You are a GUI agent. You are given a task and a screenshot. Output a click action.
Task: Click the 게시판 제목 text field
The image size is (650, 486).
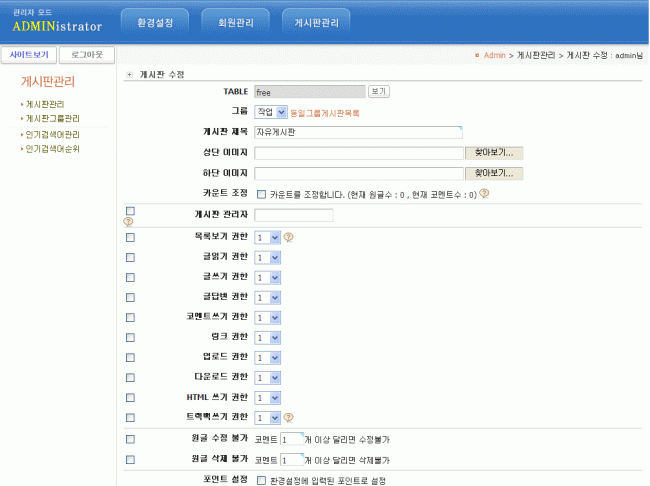pyautogui.click(x=358, y=132)
